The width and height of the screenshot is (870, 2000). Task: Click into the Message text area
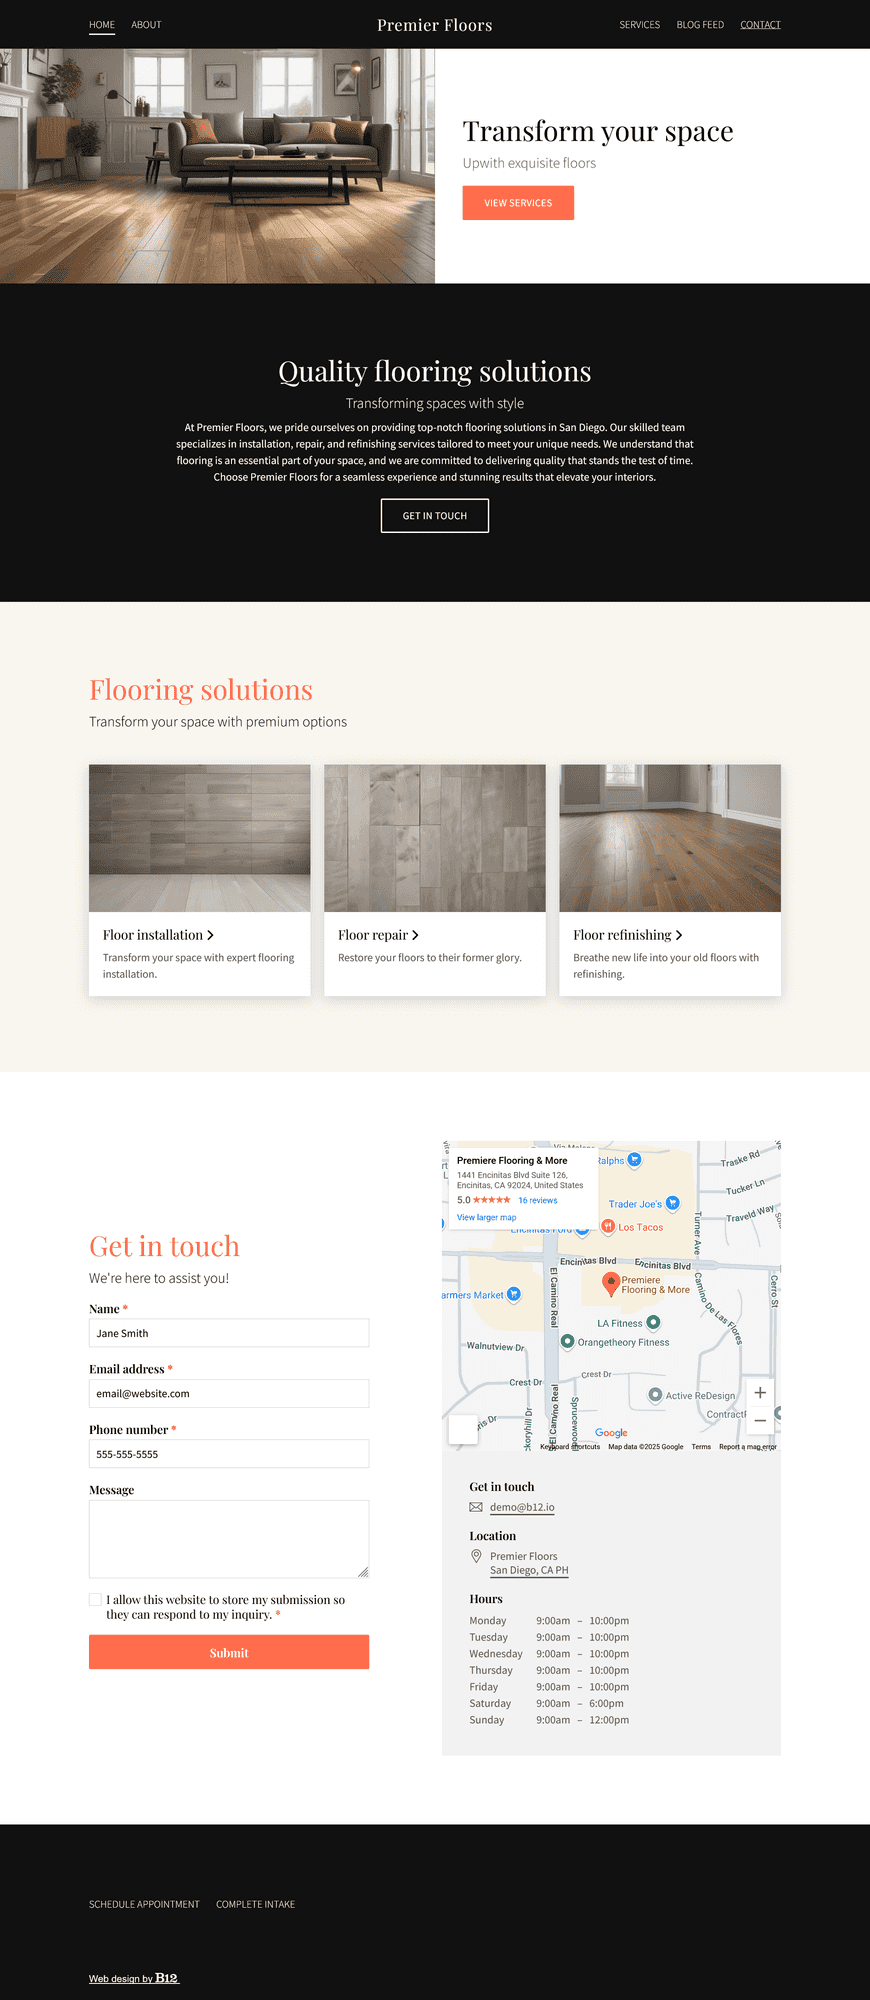[x=229, y=1539]
